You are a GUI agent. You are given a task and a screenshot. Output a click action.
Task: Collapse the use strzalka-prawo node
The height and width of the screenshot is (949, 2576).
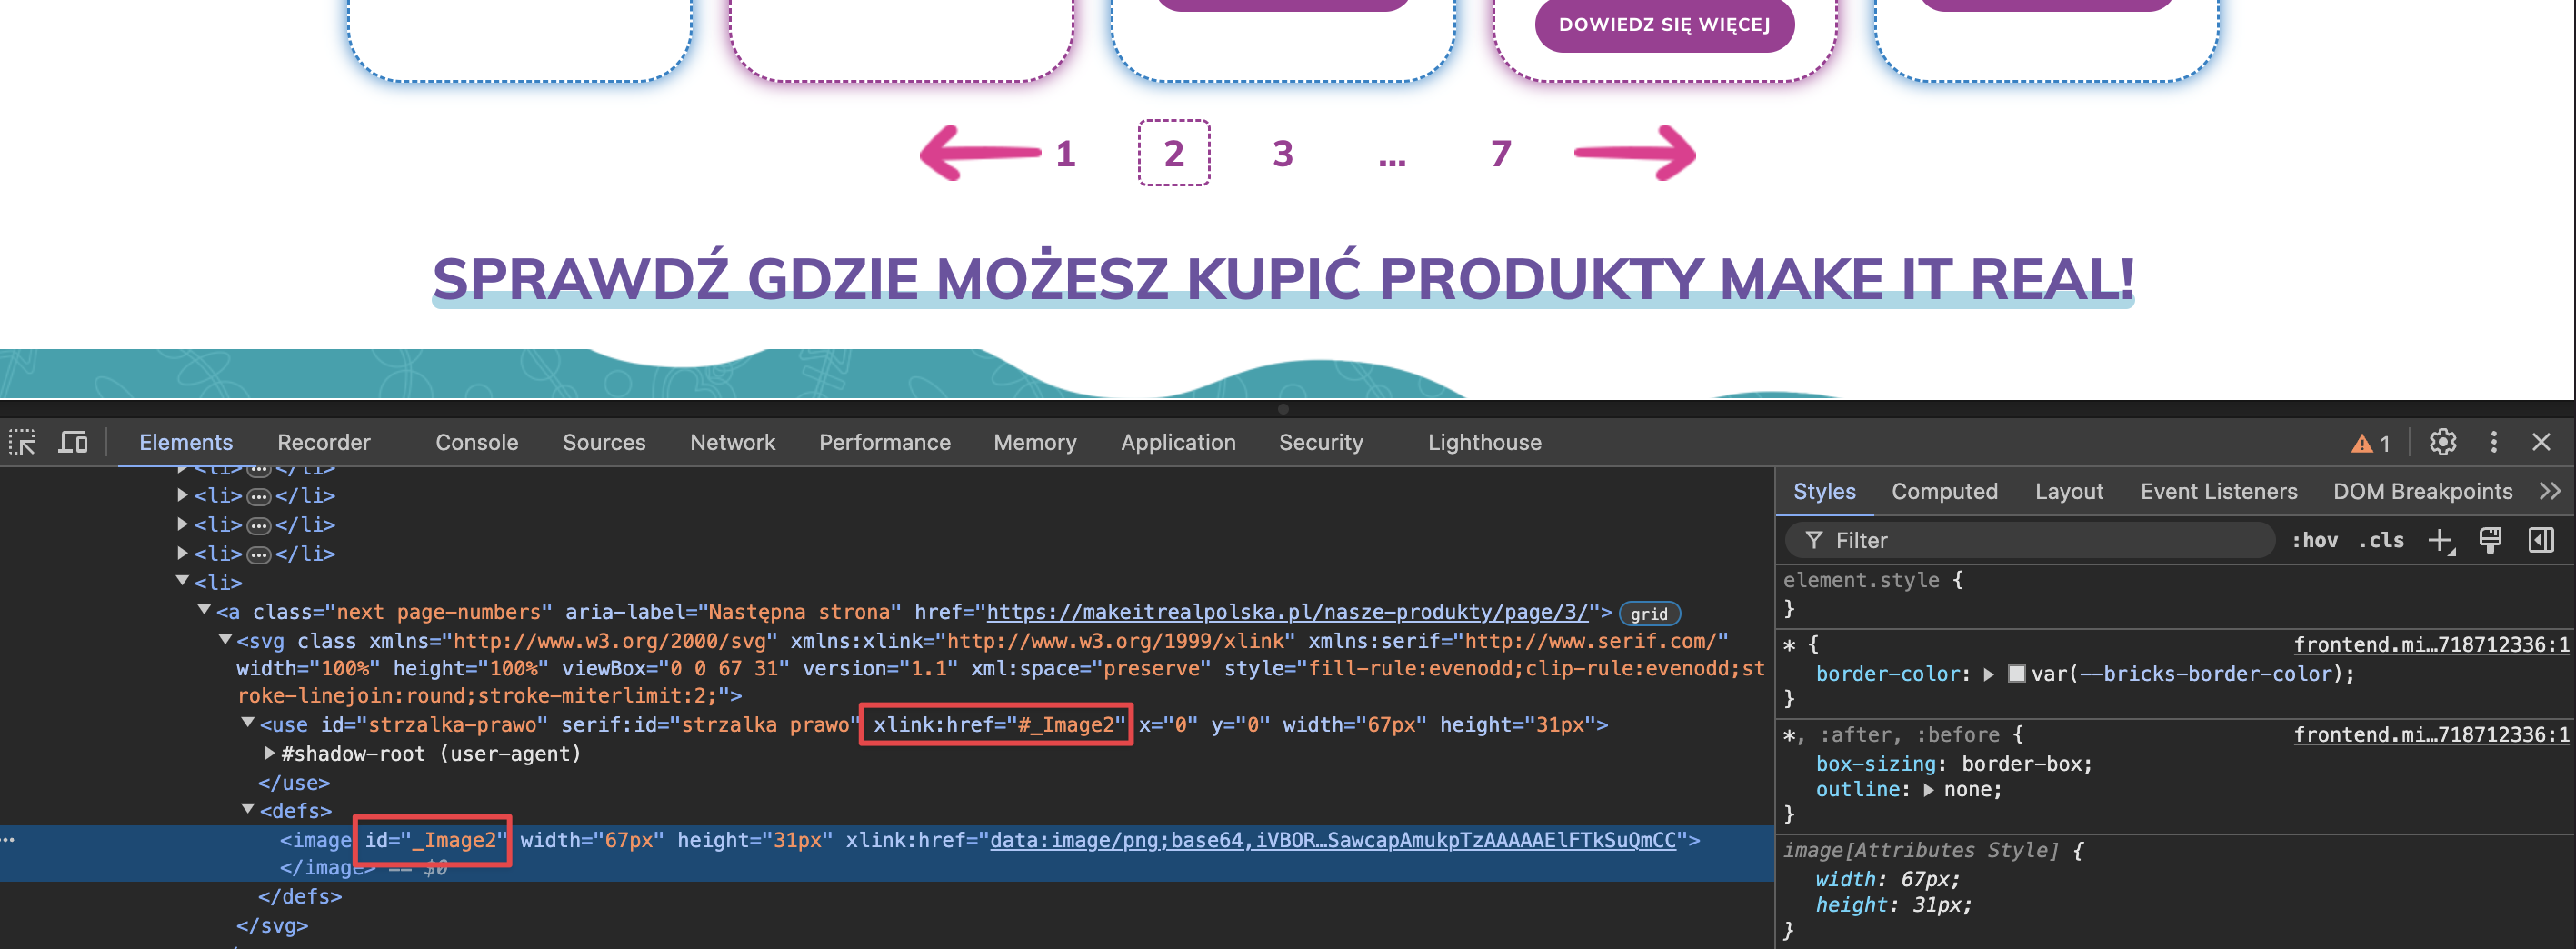click(x=248, y=723)
